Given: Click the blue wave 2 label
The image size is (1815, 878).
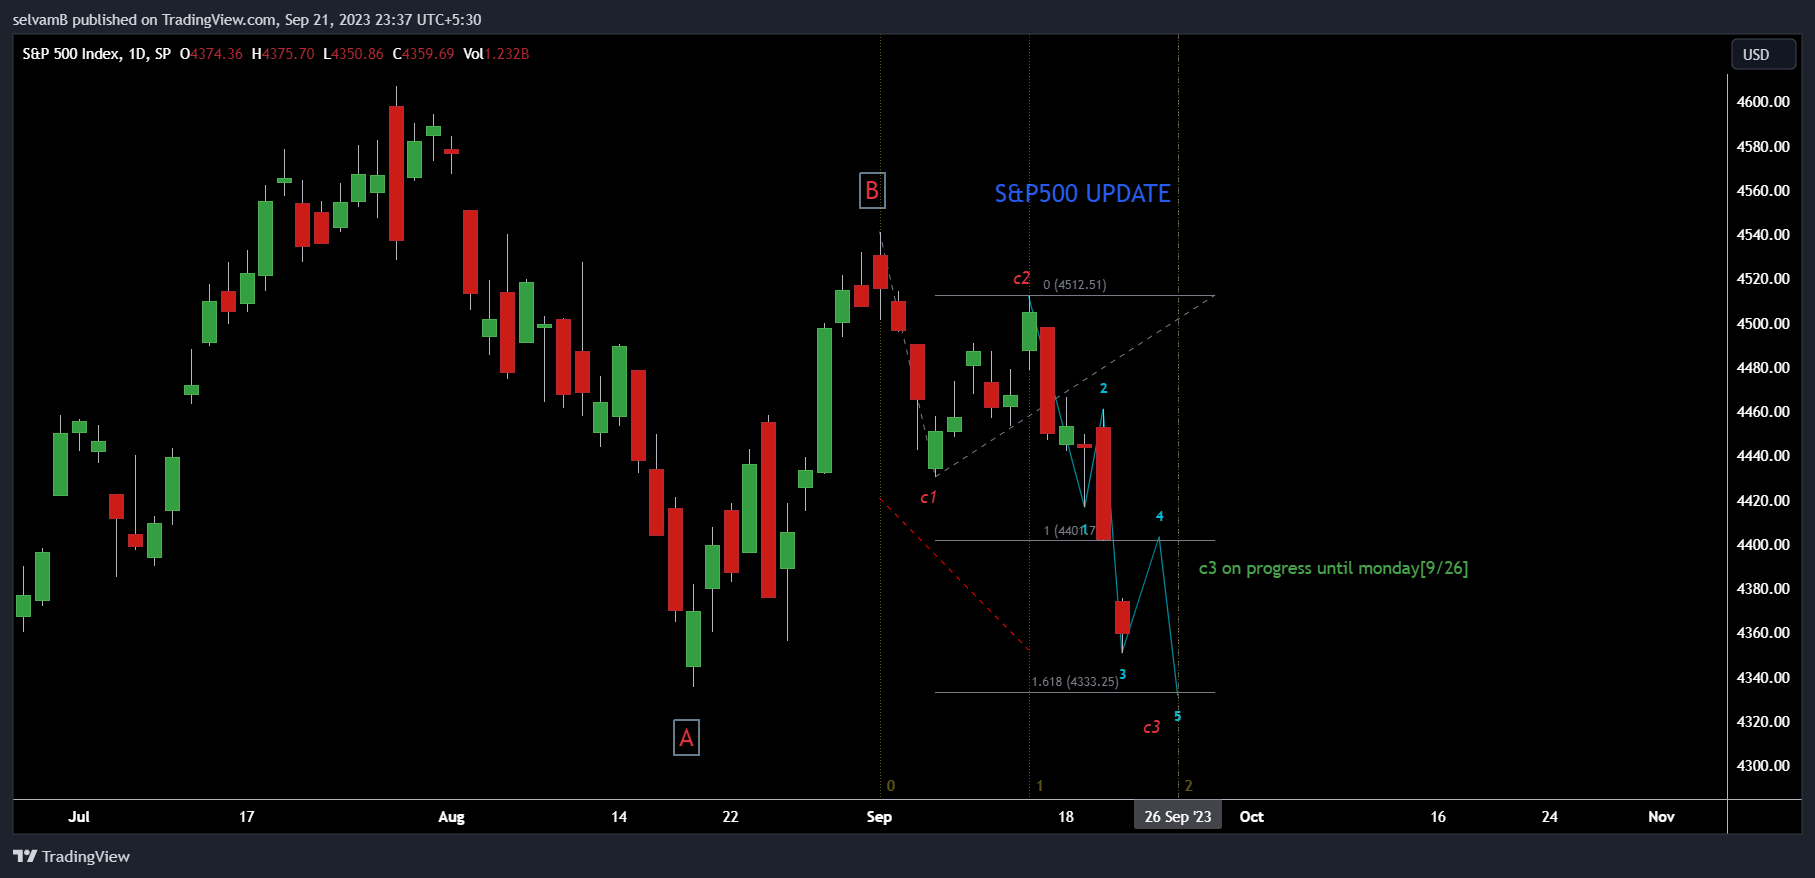Looking at the screenshot, I should click(1103, 388).
